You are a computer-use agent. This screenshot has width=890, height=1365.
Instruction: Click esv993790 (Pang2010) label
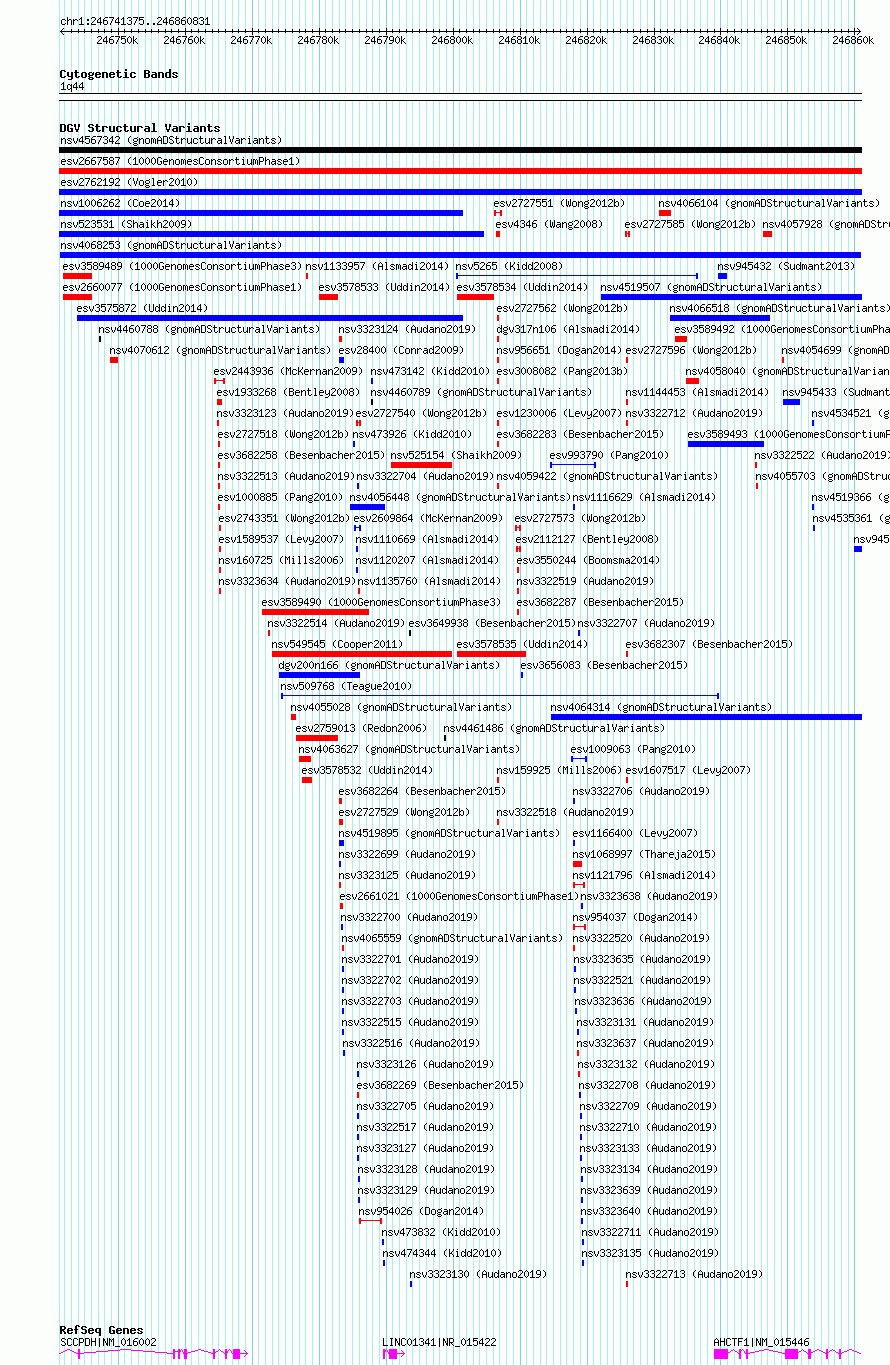pyautogui.click(x=609, y=455)
